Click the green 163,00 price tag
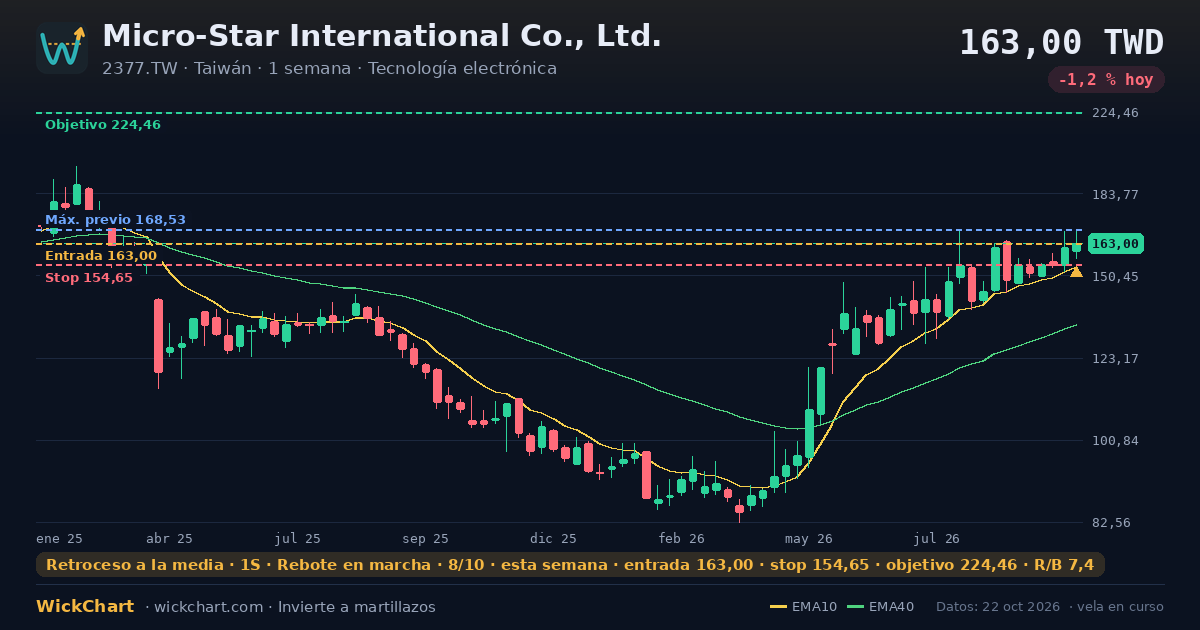Viewport: 1200px width, 630px height. (1115, 244)
